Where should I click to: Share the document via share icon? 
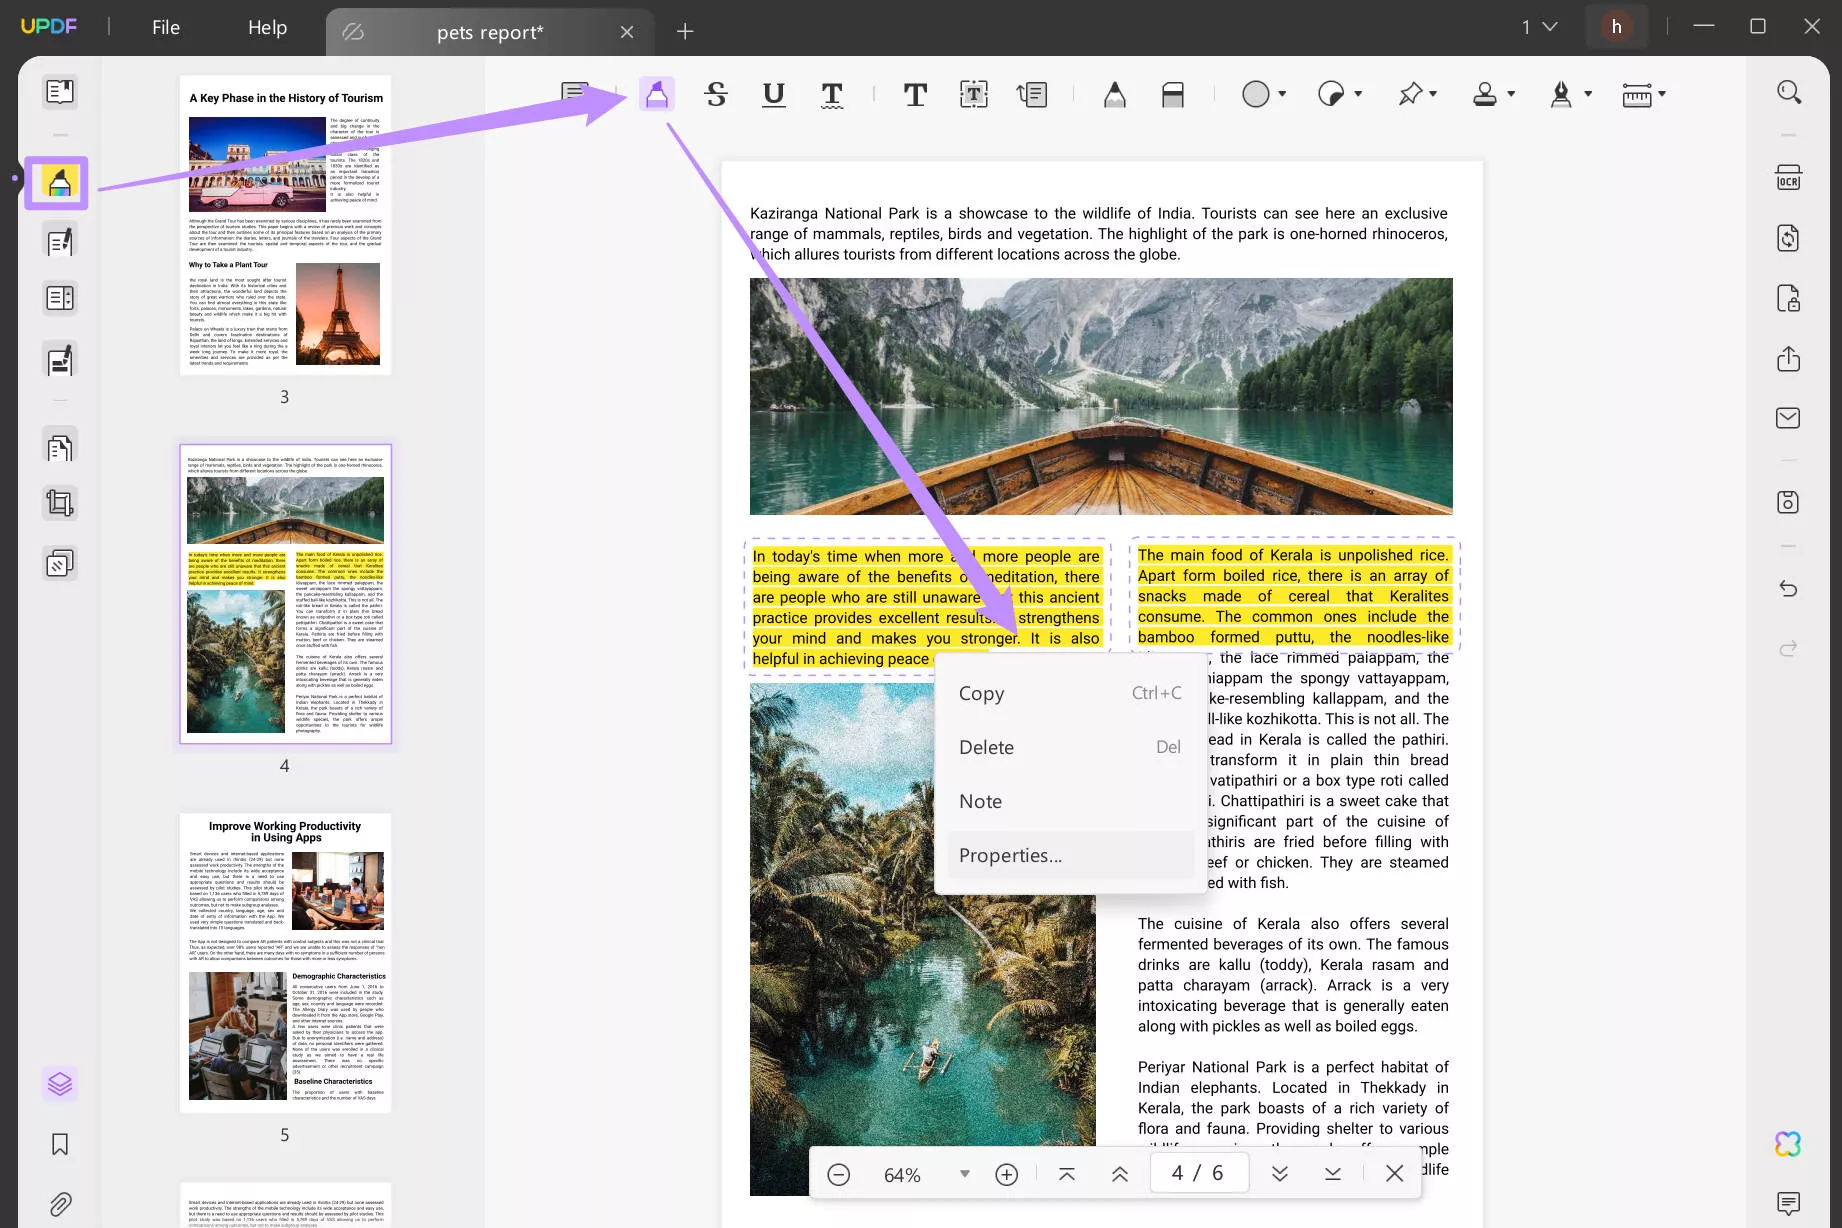point(1789,359)
